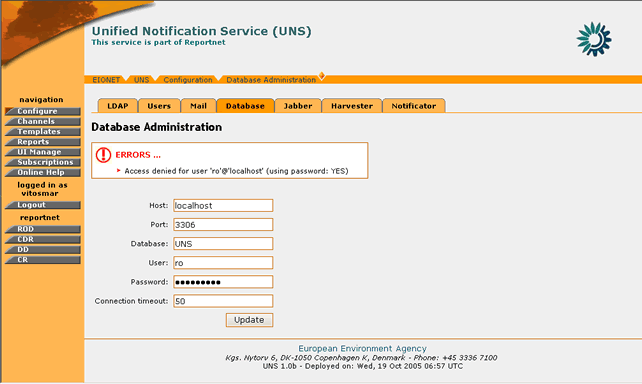Click the Host input field

223,206
